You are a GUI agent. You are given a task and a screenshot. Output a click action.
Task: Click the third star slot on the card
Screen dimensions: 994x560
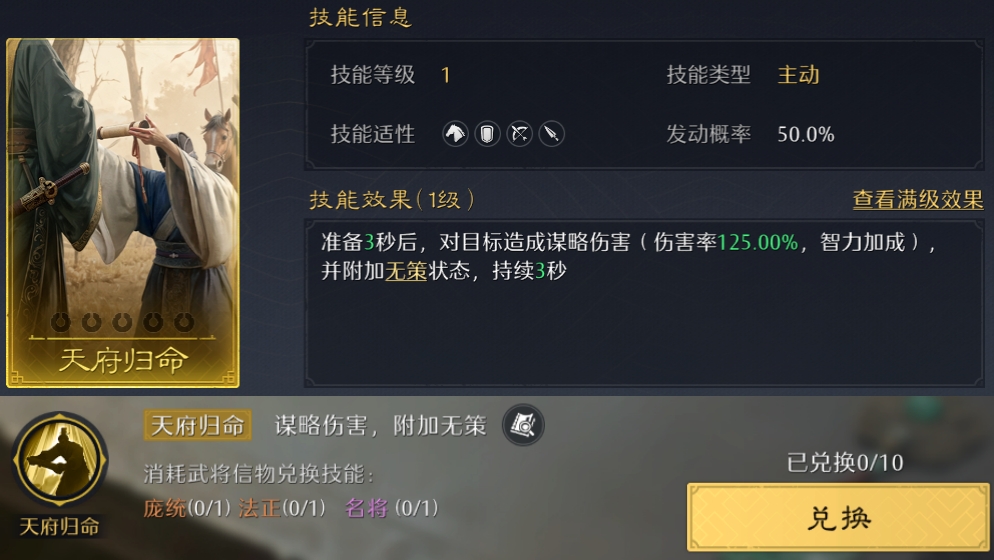pyautogui.click(x=122, y=322)
